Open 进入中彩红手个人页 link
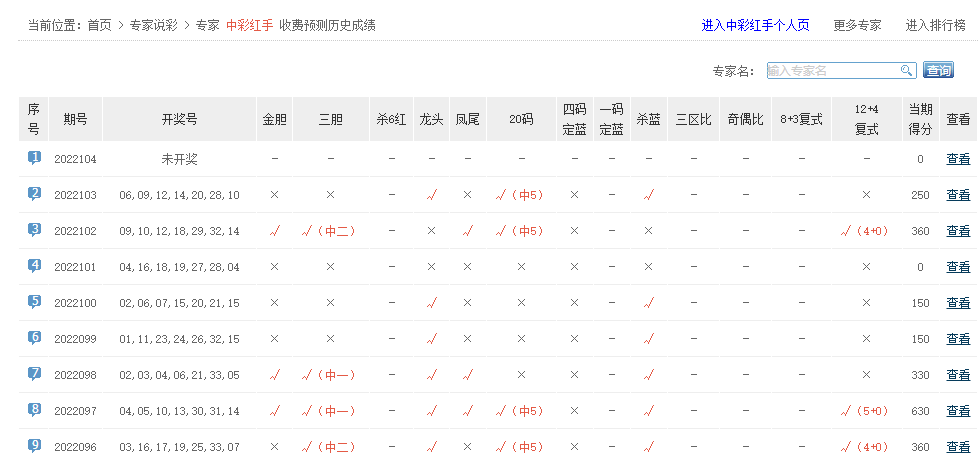This screenshot has height=459, width=978. click(755, 25)
